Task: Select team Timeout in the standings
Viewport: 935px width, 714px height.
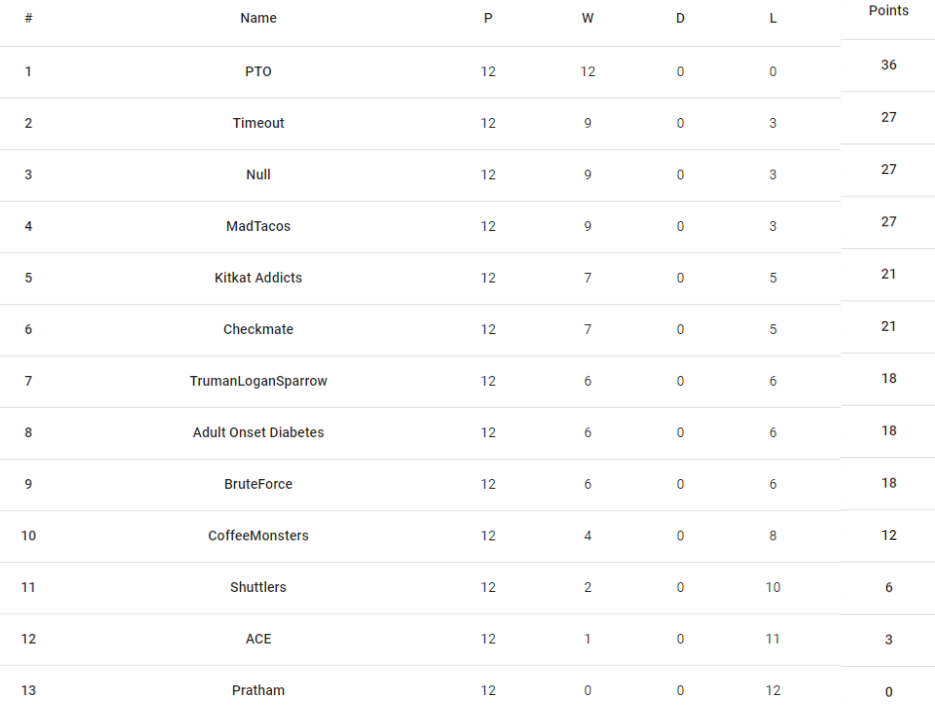Action: point(258,123)
